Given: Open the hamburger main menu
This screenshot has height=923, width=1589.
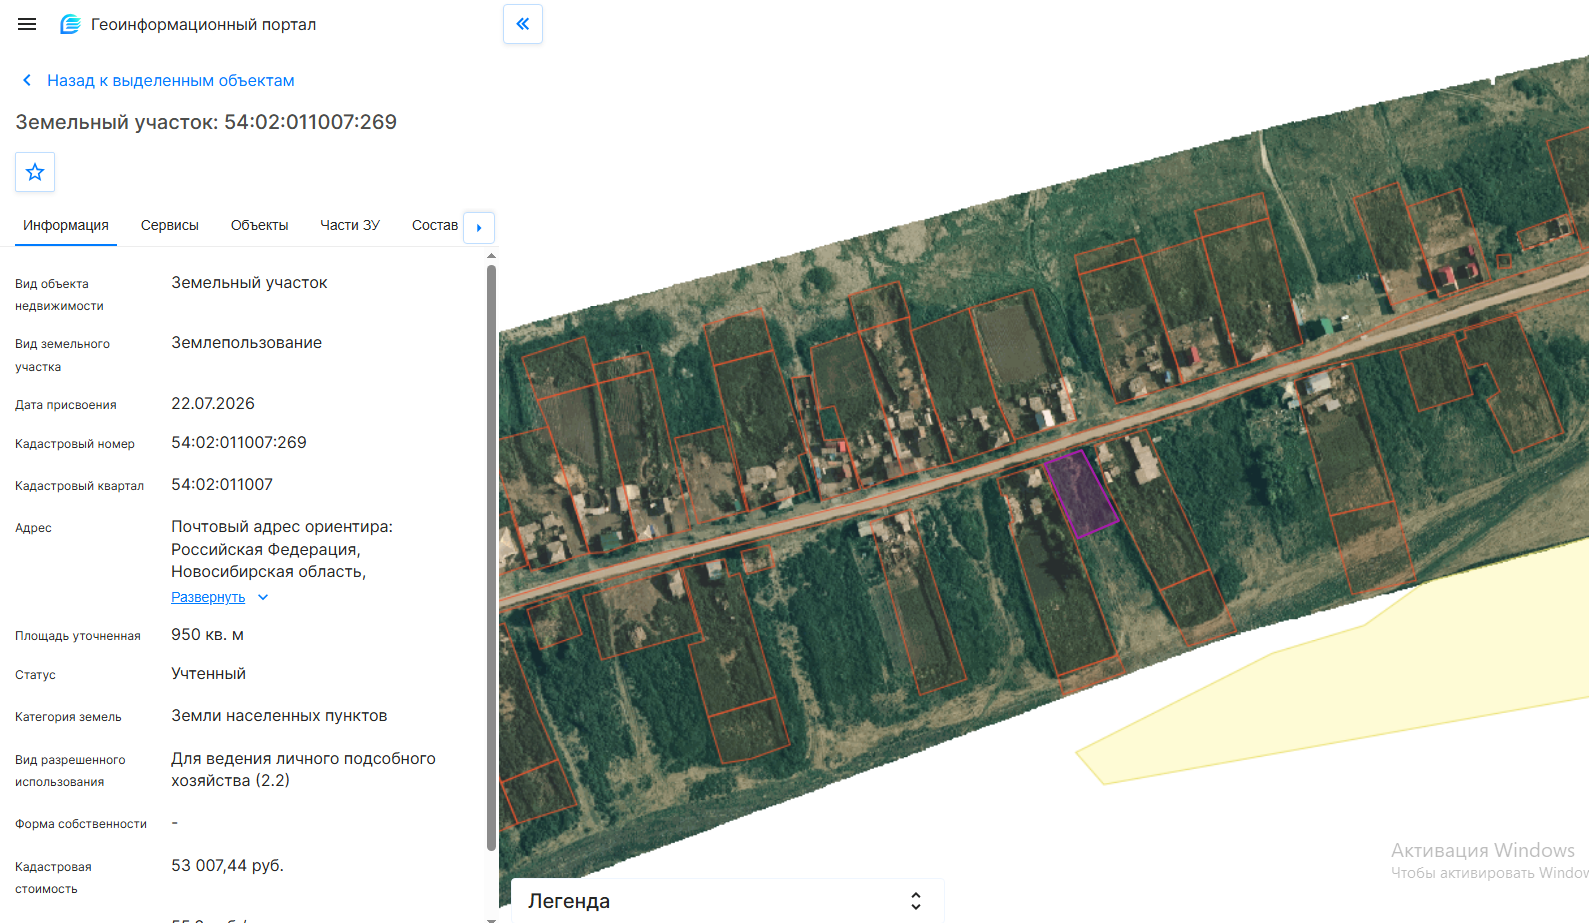Looking at the screenshot, I should [x=27, y=24].
